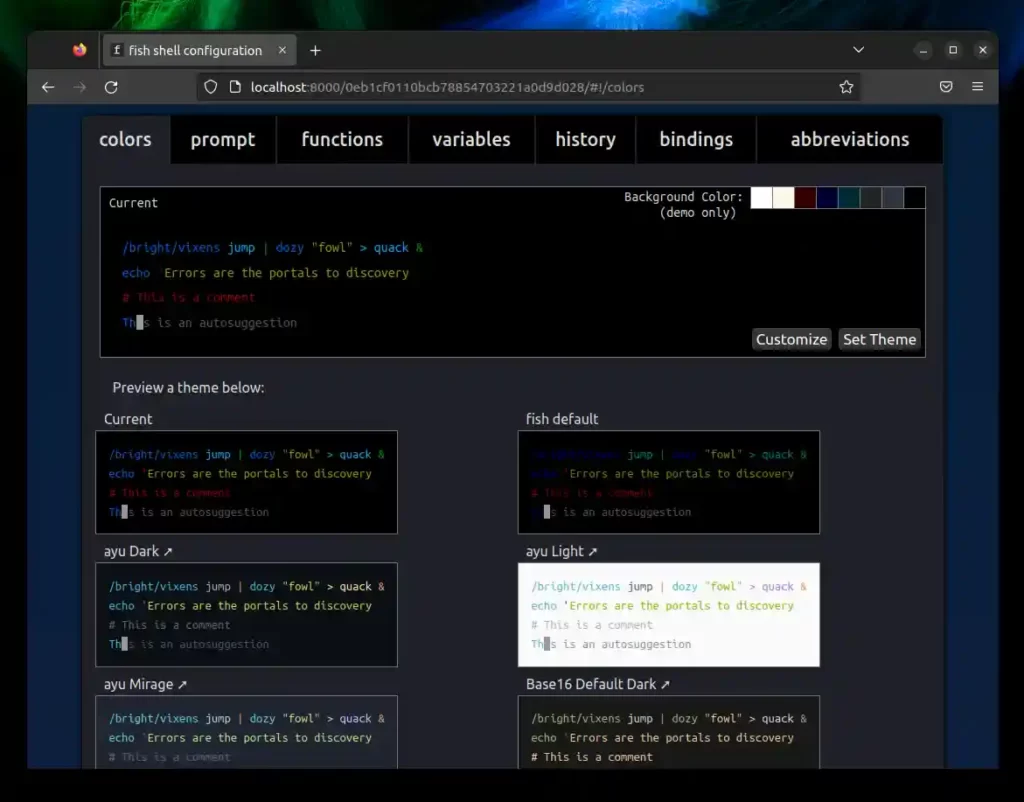The image size is (1024, 802).
Task: Expand the list all tabs dropdown
Action: click(858, 50)
